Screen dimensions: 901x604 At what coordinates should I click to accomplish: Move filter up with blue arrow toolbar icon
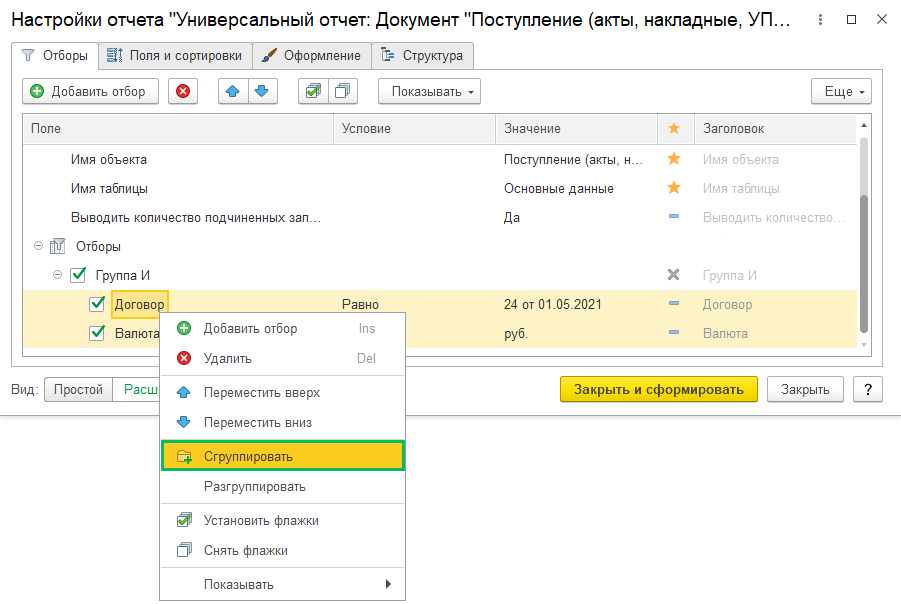pyautogui.click(x=233, y=91)
